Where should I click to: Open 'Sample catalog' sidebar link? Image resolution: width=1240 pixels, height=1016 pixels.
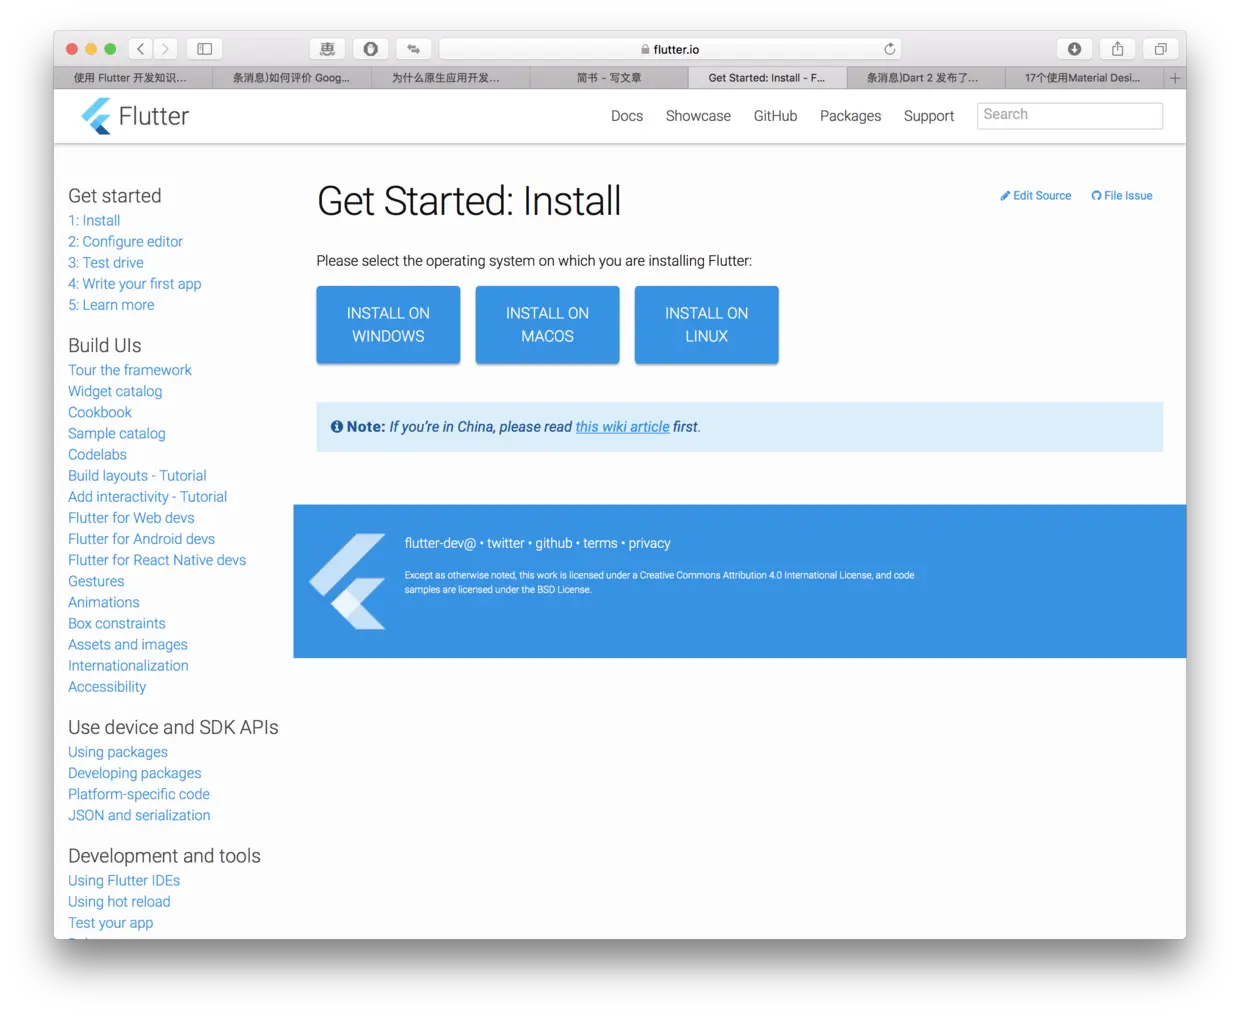(x=117, y=433)
